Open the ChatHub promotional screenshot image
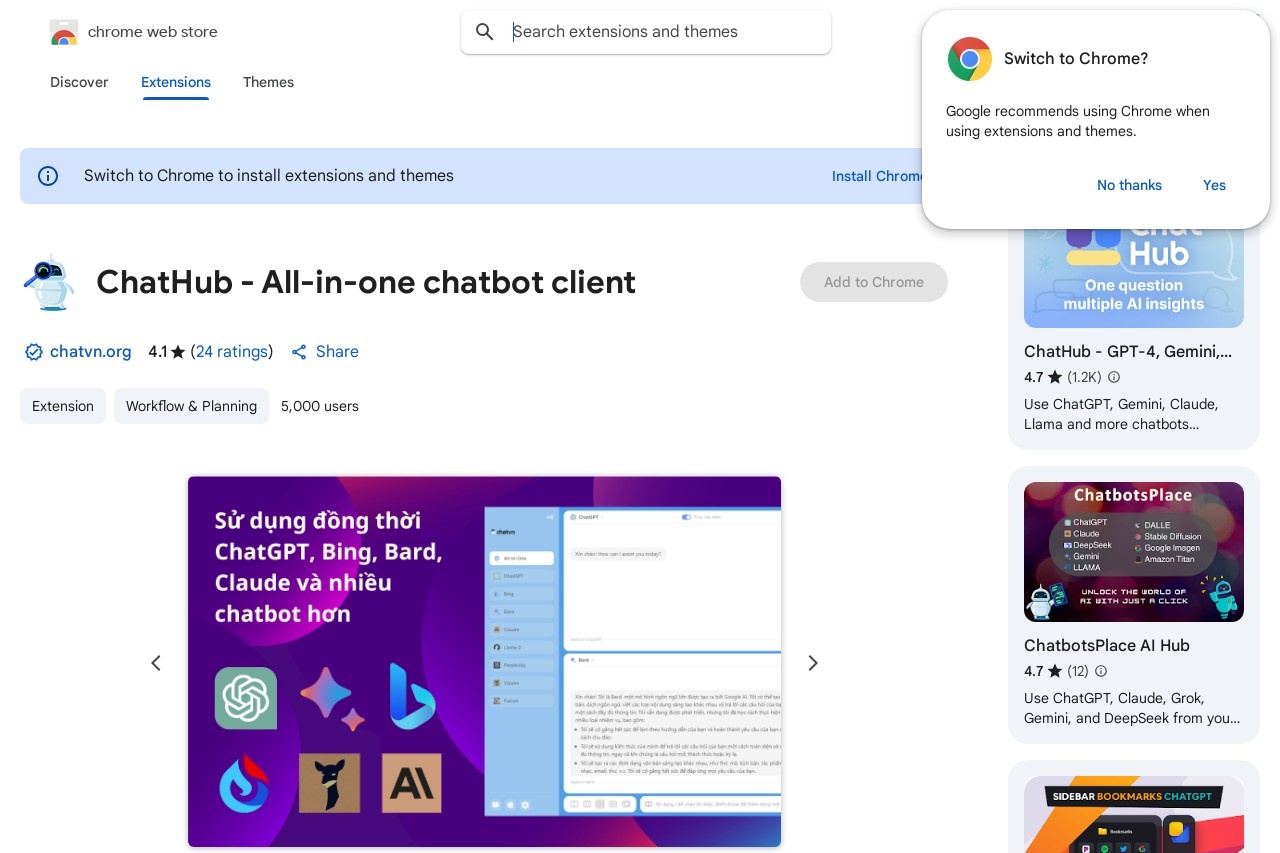Viewport: 1280px width, 853px height. pyautogui.click(x=484, y=662)
